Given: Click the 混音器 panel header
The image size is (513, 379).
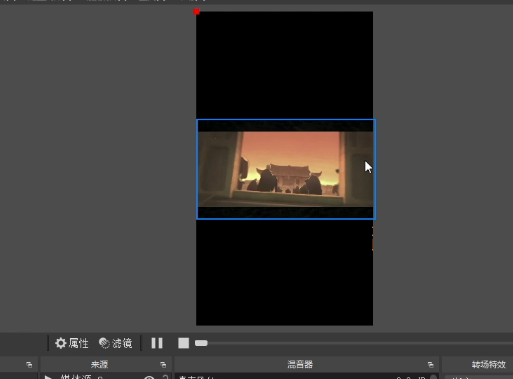Looking at the screenshot, I should (300, 364).
